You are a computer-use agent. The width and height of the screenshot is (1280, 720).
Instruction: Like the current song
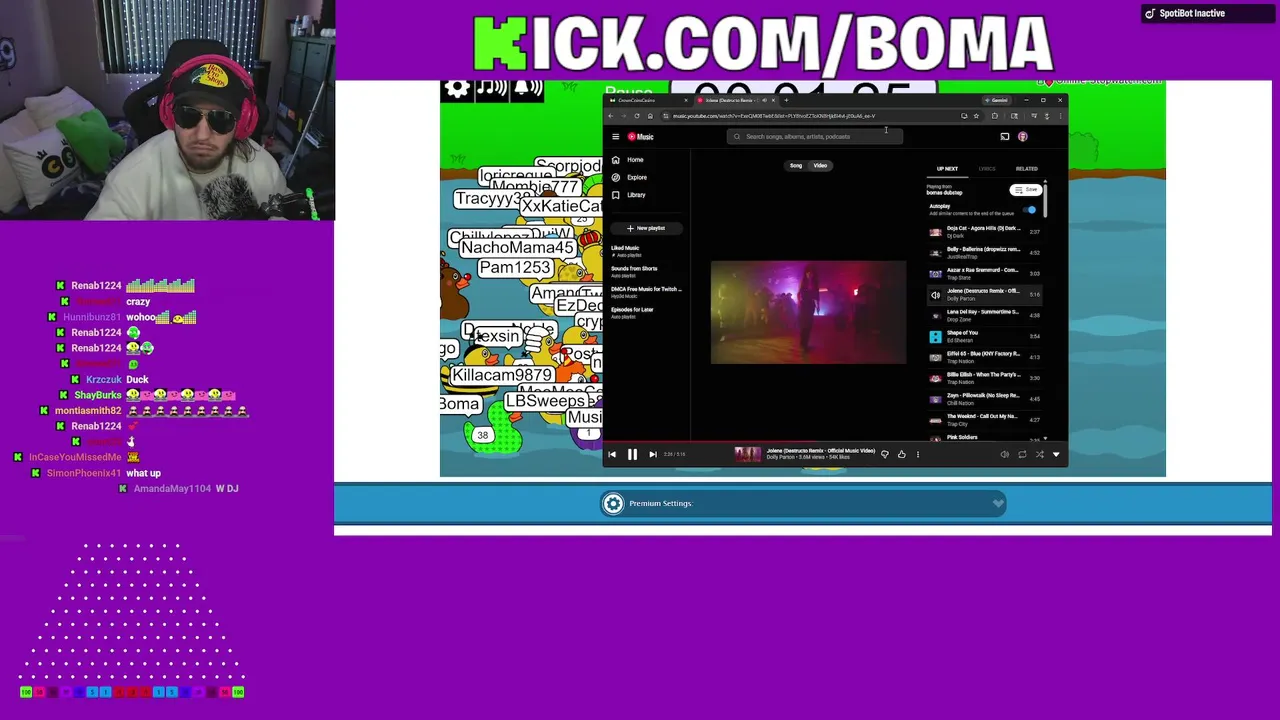(x=902, y=455)
